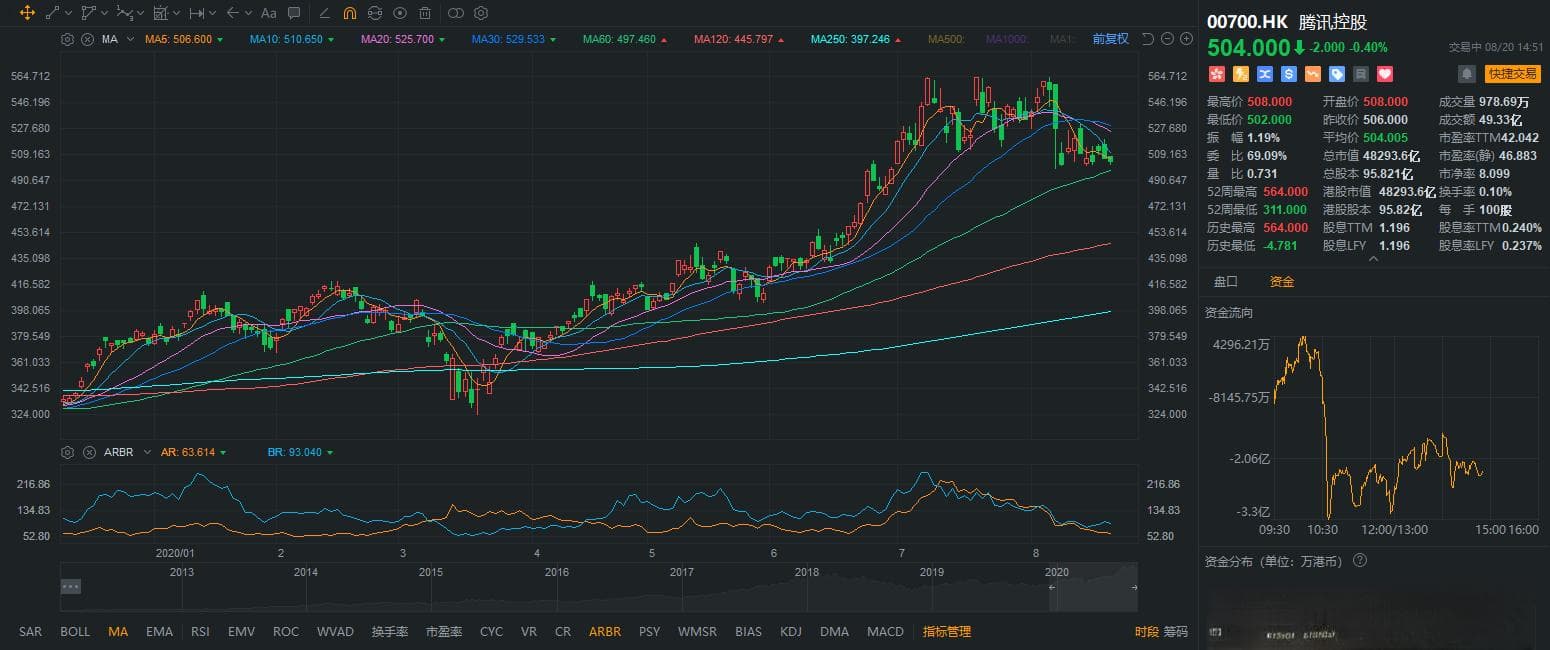
Task: Click left handle of timeline range slider
Action: coord(1050,587)
